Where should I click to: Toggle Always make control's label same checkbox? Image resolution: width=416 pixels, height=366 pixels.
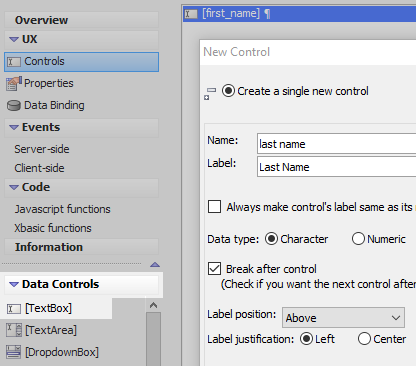pyautogui.click(x=214, y=206)
